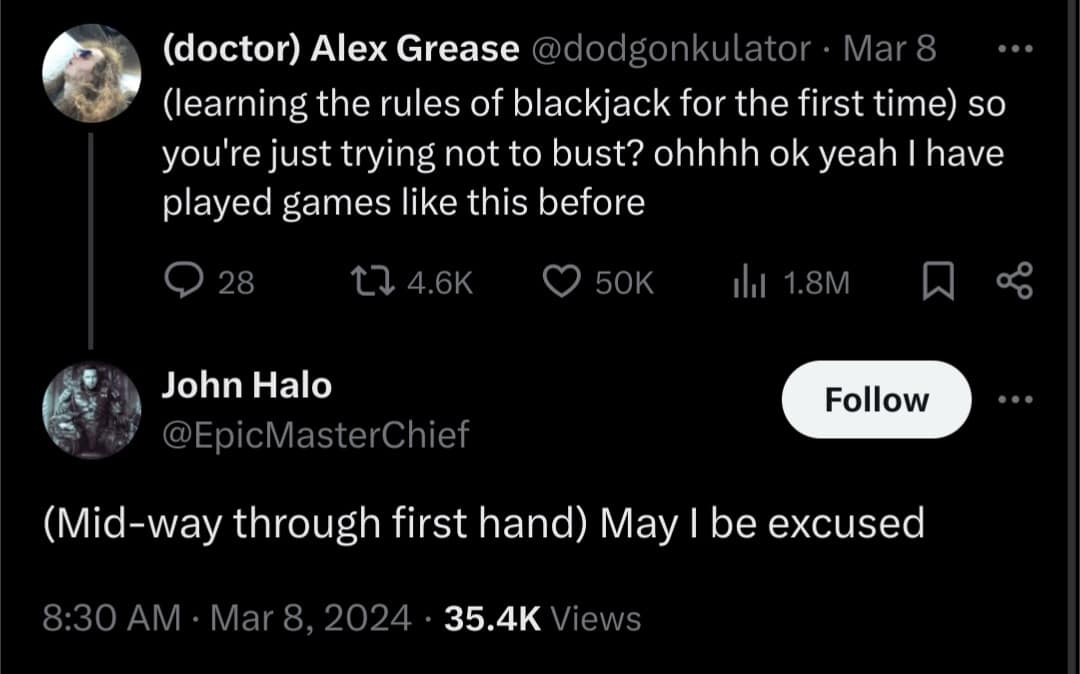This screenshot has width=1080, height=674.
Task: Click @EpicMasterChief's username
Action: pyautogui.click(x=313, y=435)
